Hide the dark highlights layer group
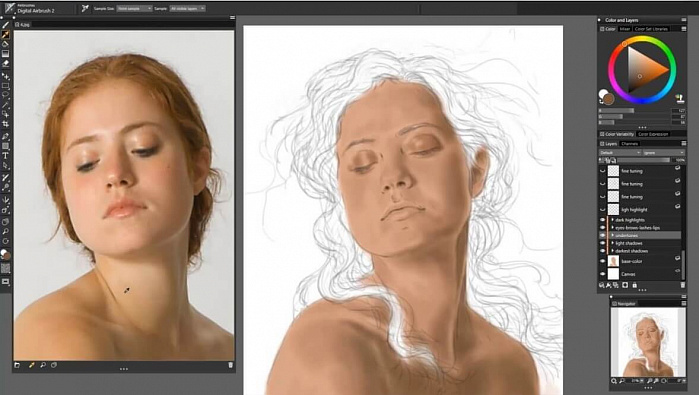The height and width of the screenshot is (395, 699). 603,220
